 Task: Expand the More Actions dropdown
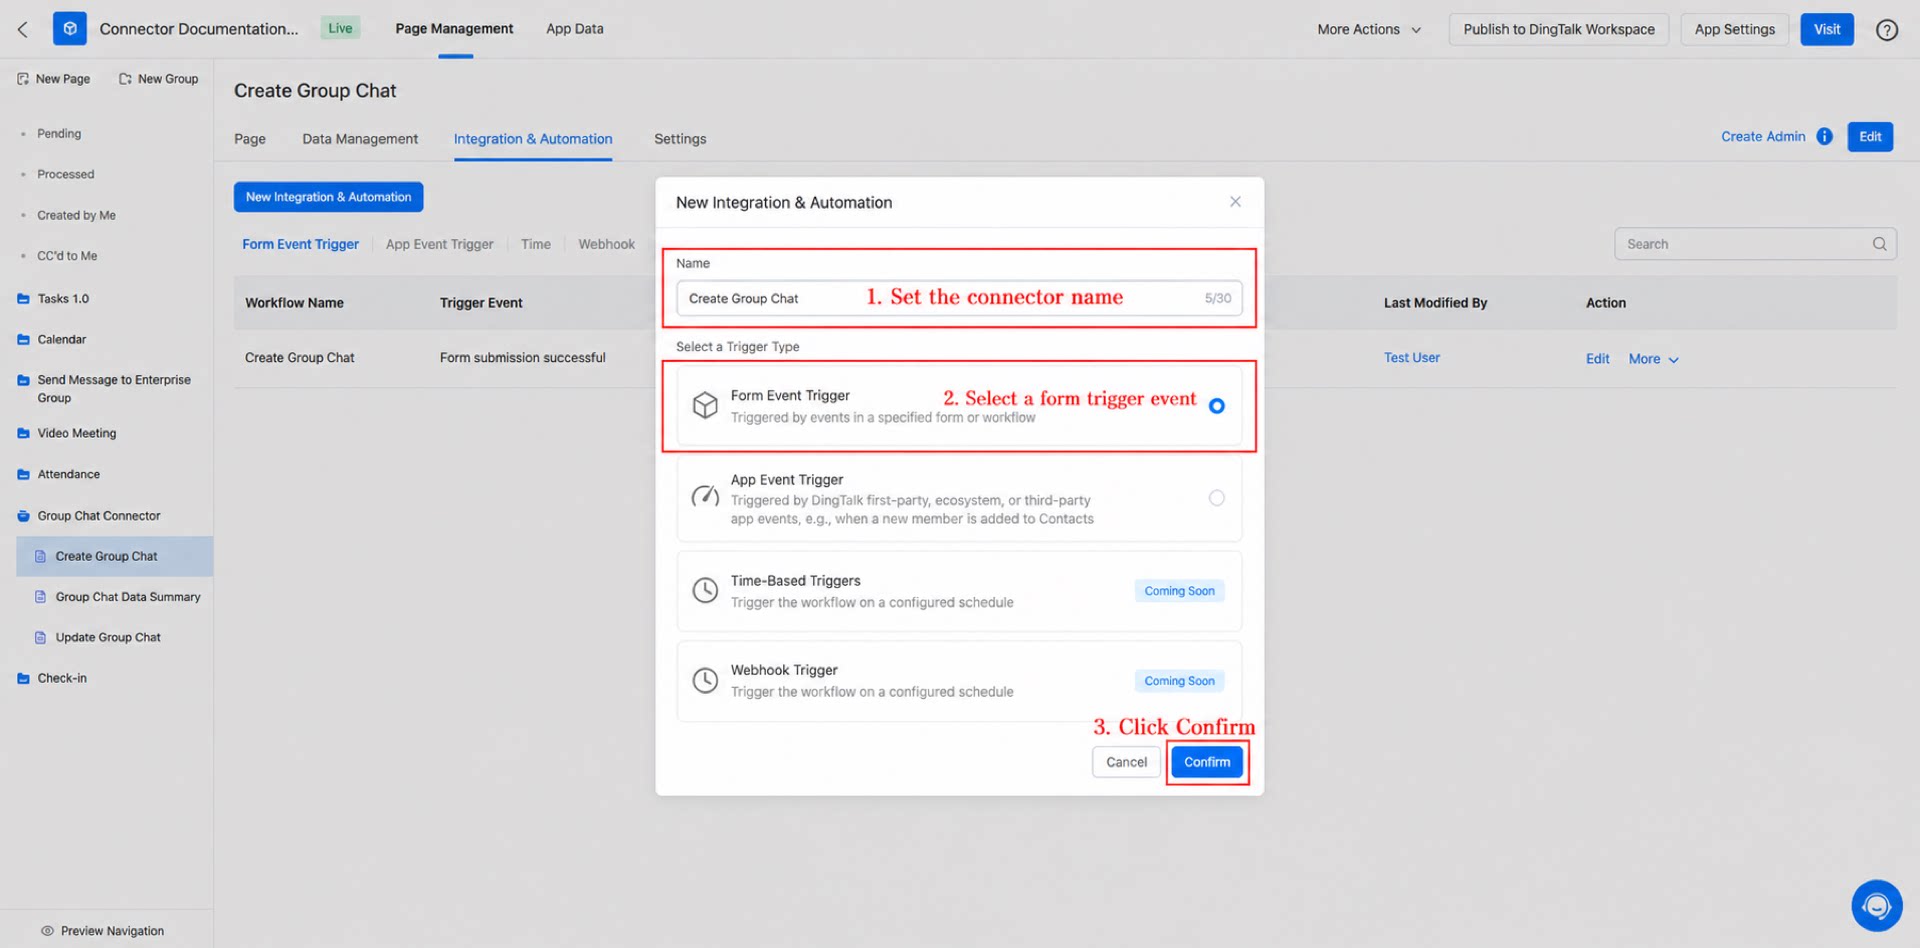click(x=1368, y=30)
